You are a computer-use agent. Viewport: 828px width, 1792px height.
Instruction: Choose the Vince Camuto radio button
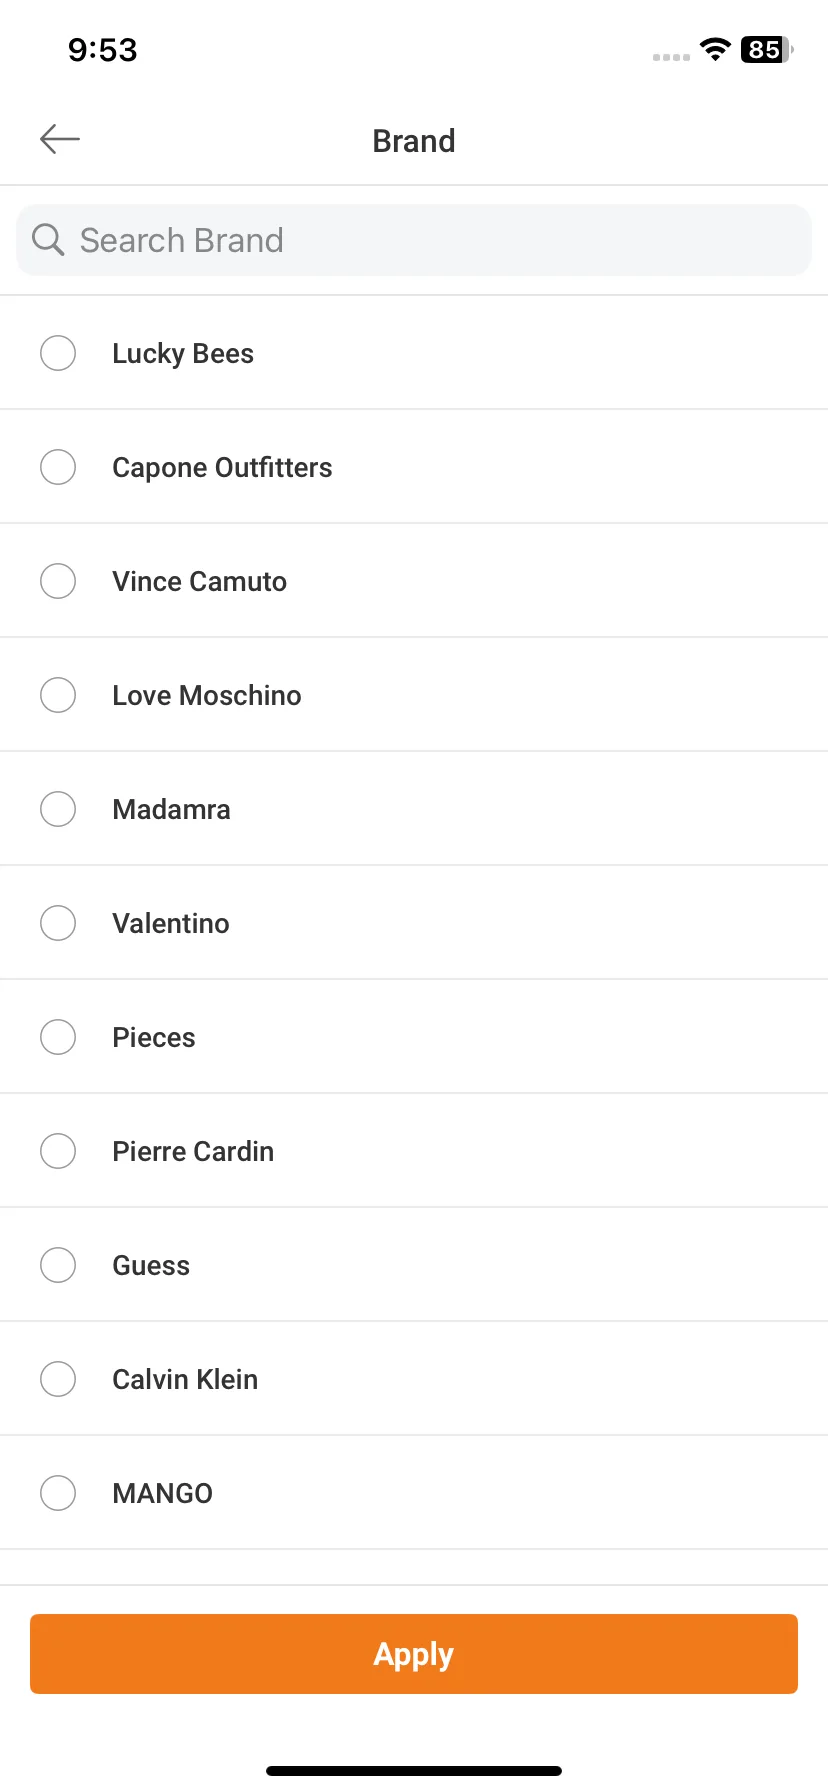[58, 581]
